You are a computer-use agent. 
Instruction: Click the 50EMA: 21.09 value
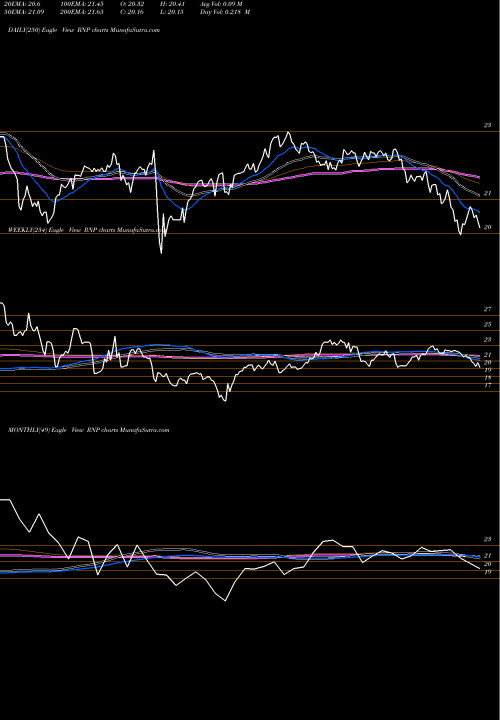coord(22,12)
